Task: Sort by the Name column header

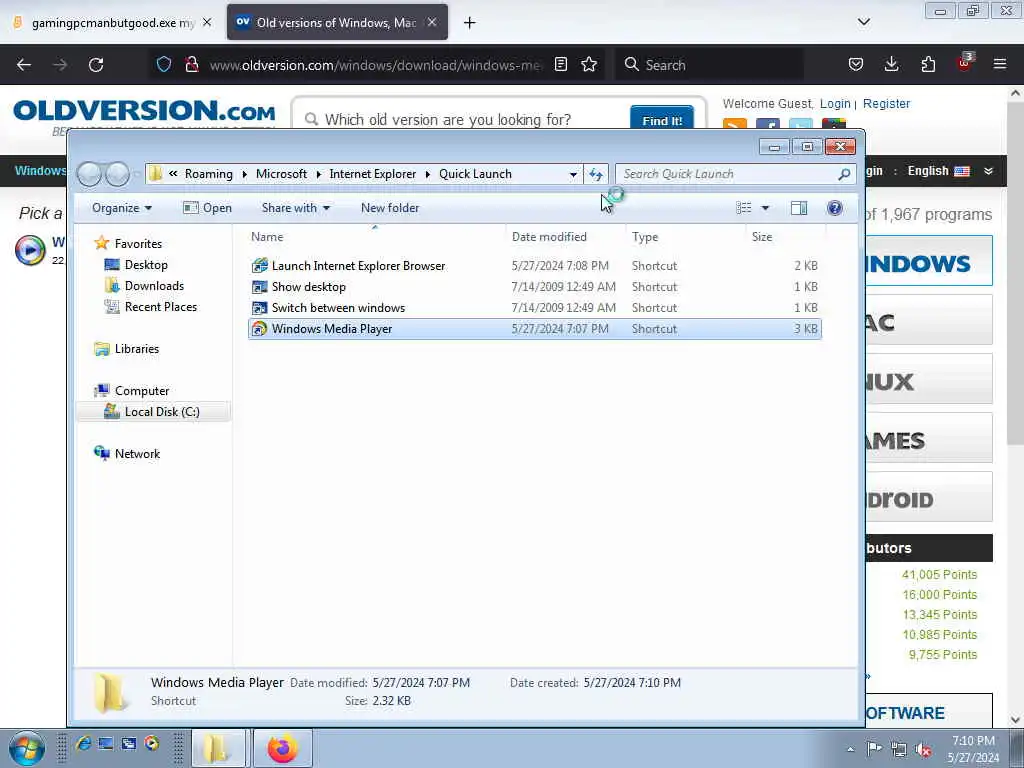Action: coord(376,236)
